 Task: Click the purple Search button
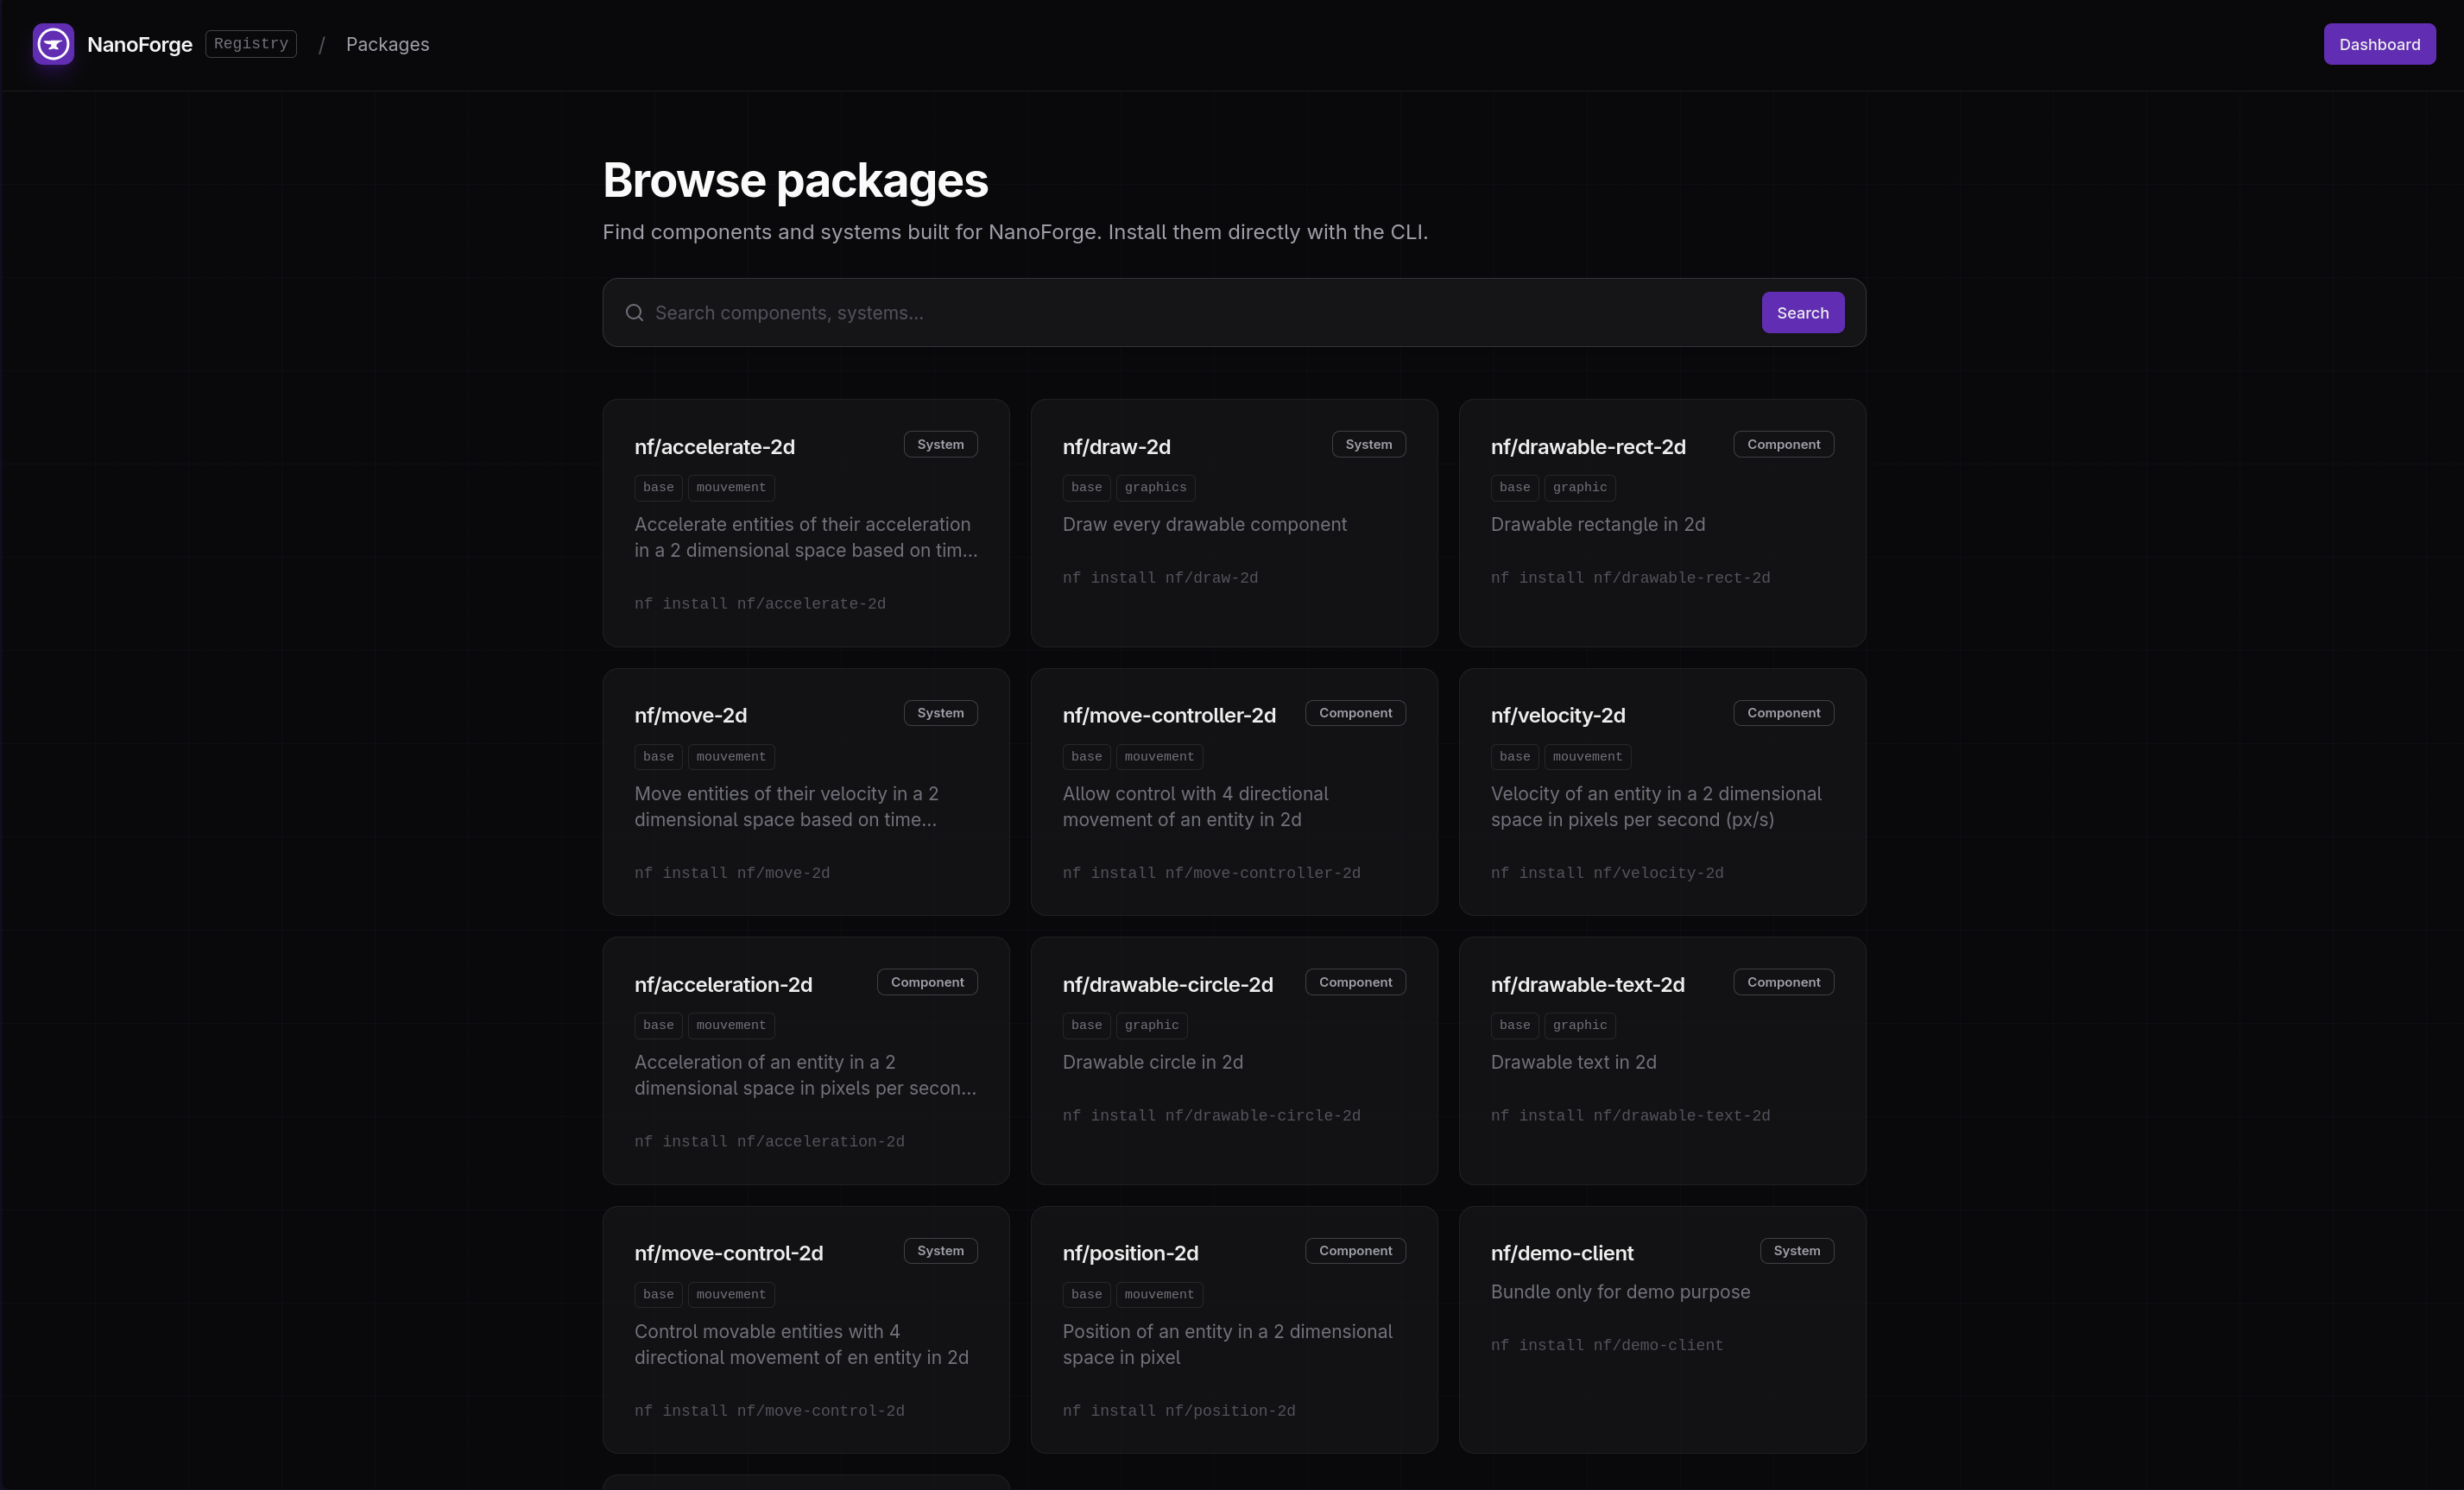click(1802, 313)
